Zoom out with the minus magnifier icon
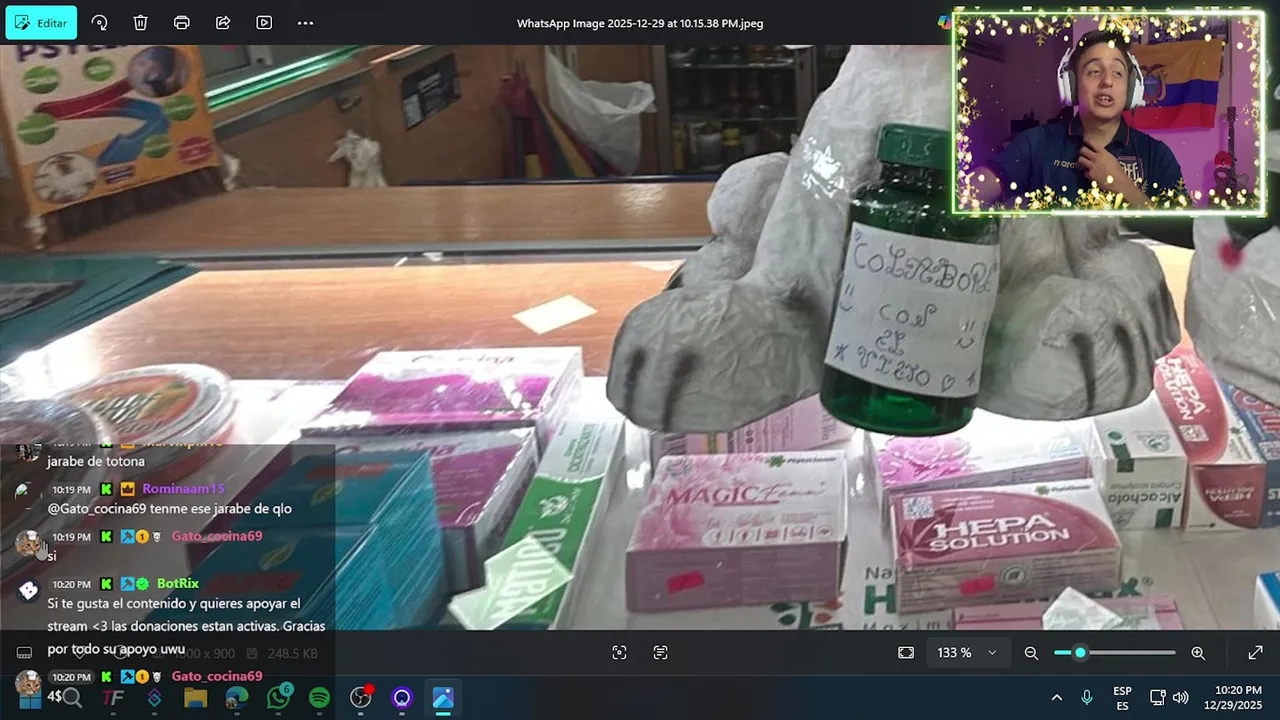The height and width of the screenshot is (720, 1280). pos(1031,653)
